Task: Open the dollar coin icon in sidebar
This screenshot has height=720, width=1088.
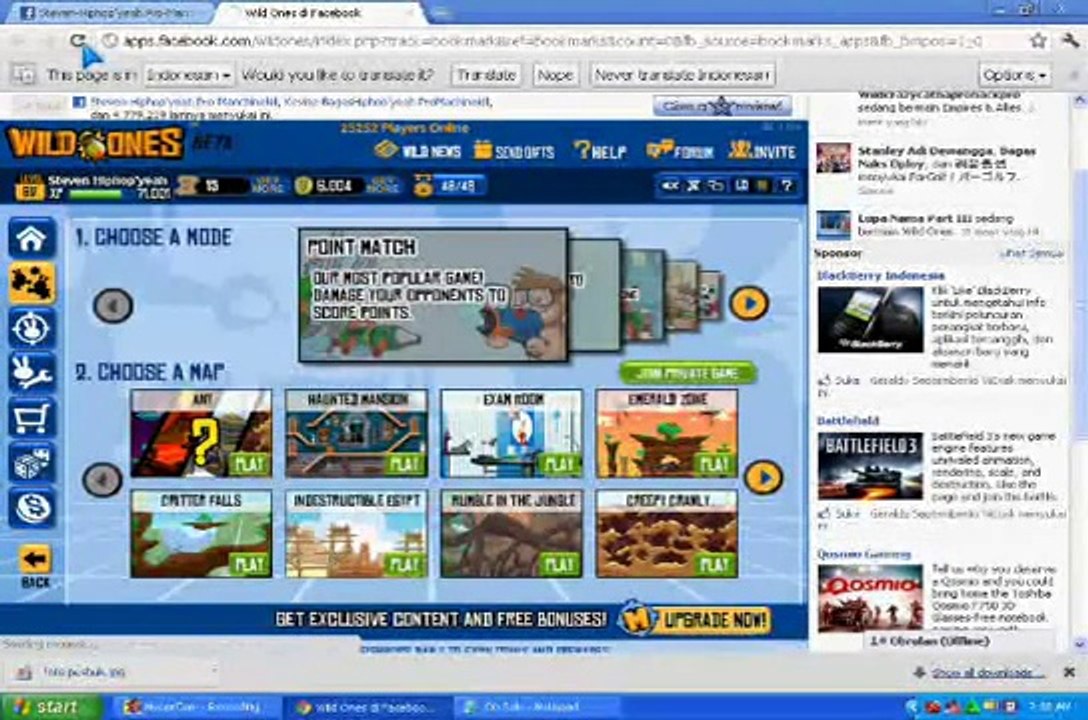Action: coord(32,508)
